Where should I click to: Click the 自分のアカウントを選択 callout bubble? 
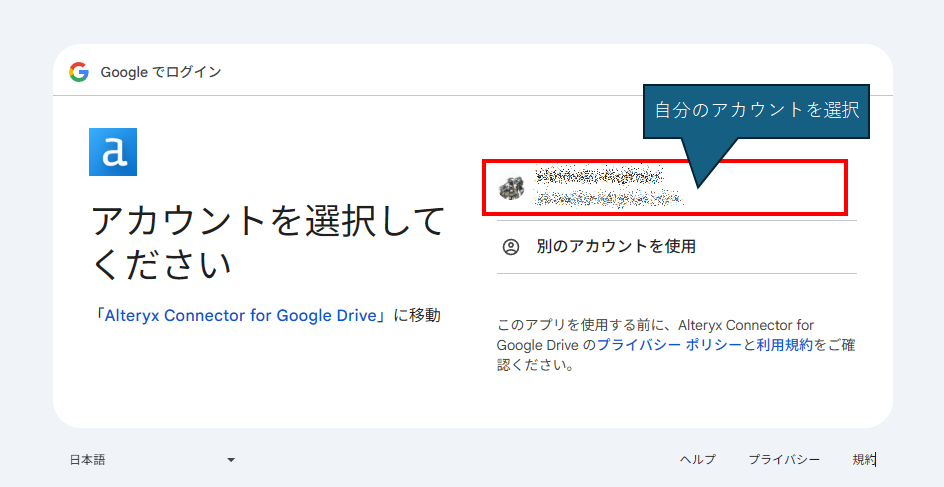pos(756,110)
